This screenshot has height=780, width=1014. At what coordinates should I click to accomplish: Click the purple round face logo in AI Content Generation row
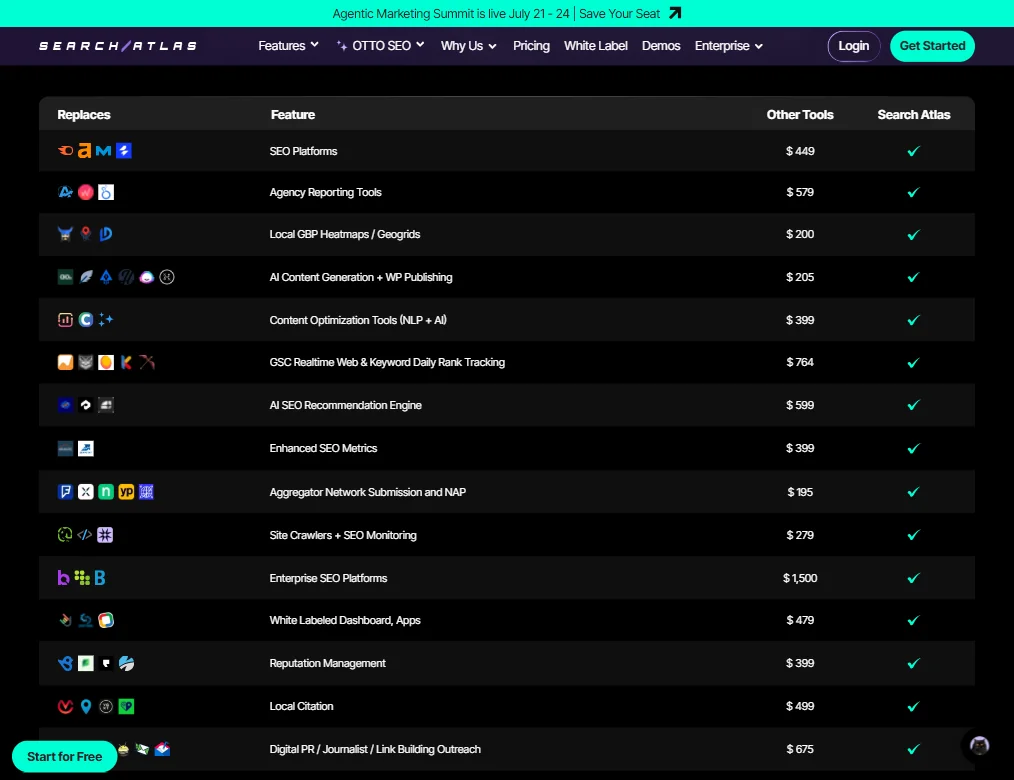point(147,277)
